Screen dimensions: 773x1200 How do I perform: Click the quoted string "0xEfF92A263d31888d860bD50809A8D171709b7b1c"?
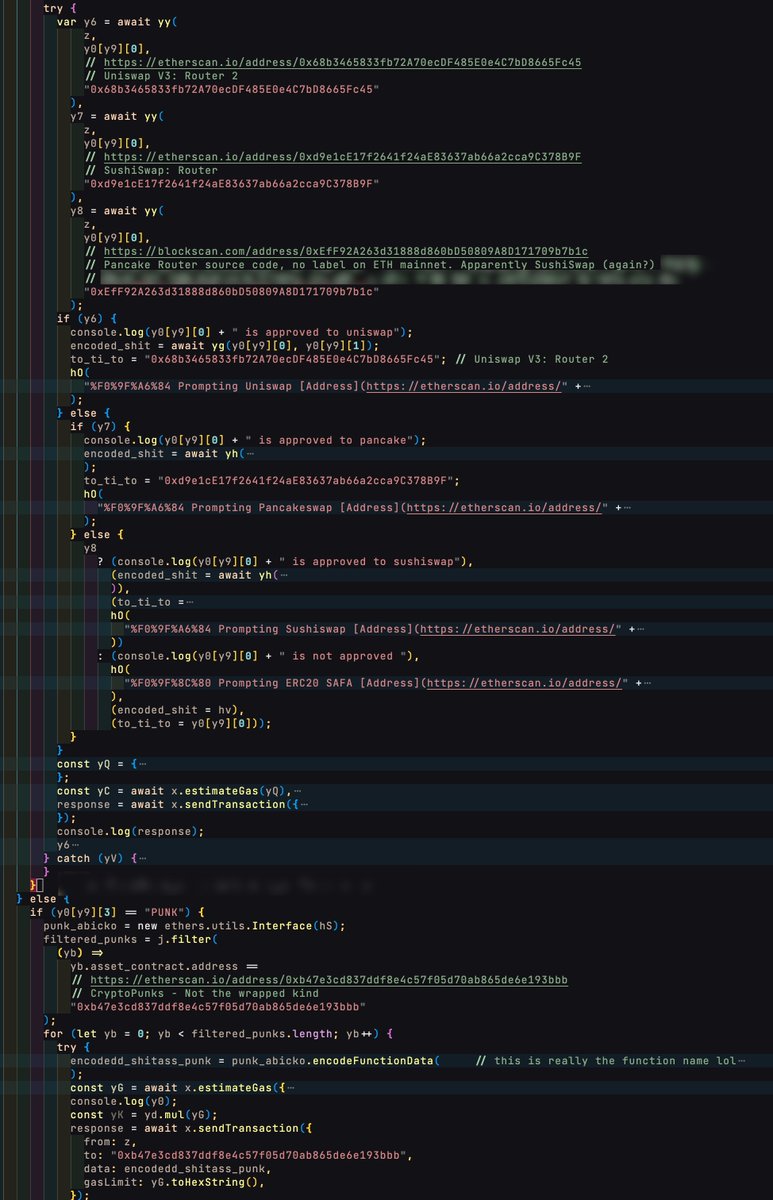tap(232, 292)
